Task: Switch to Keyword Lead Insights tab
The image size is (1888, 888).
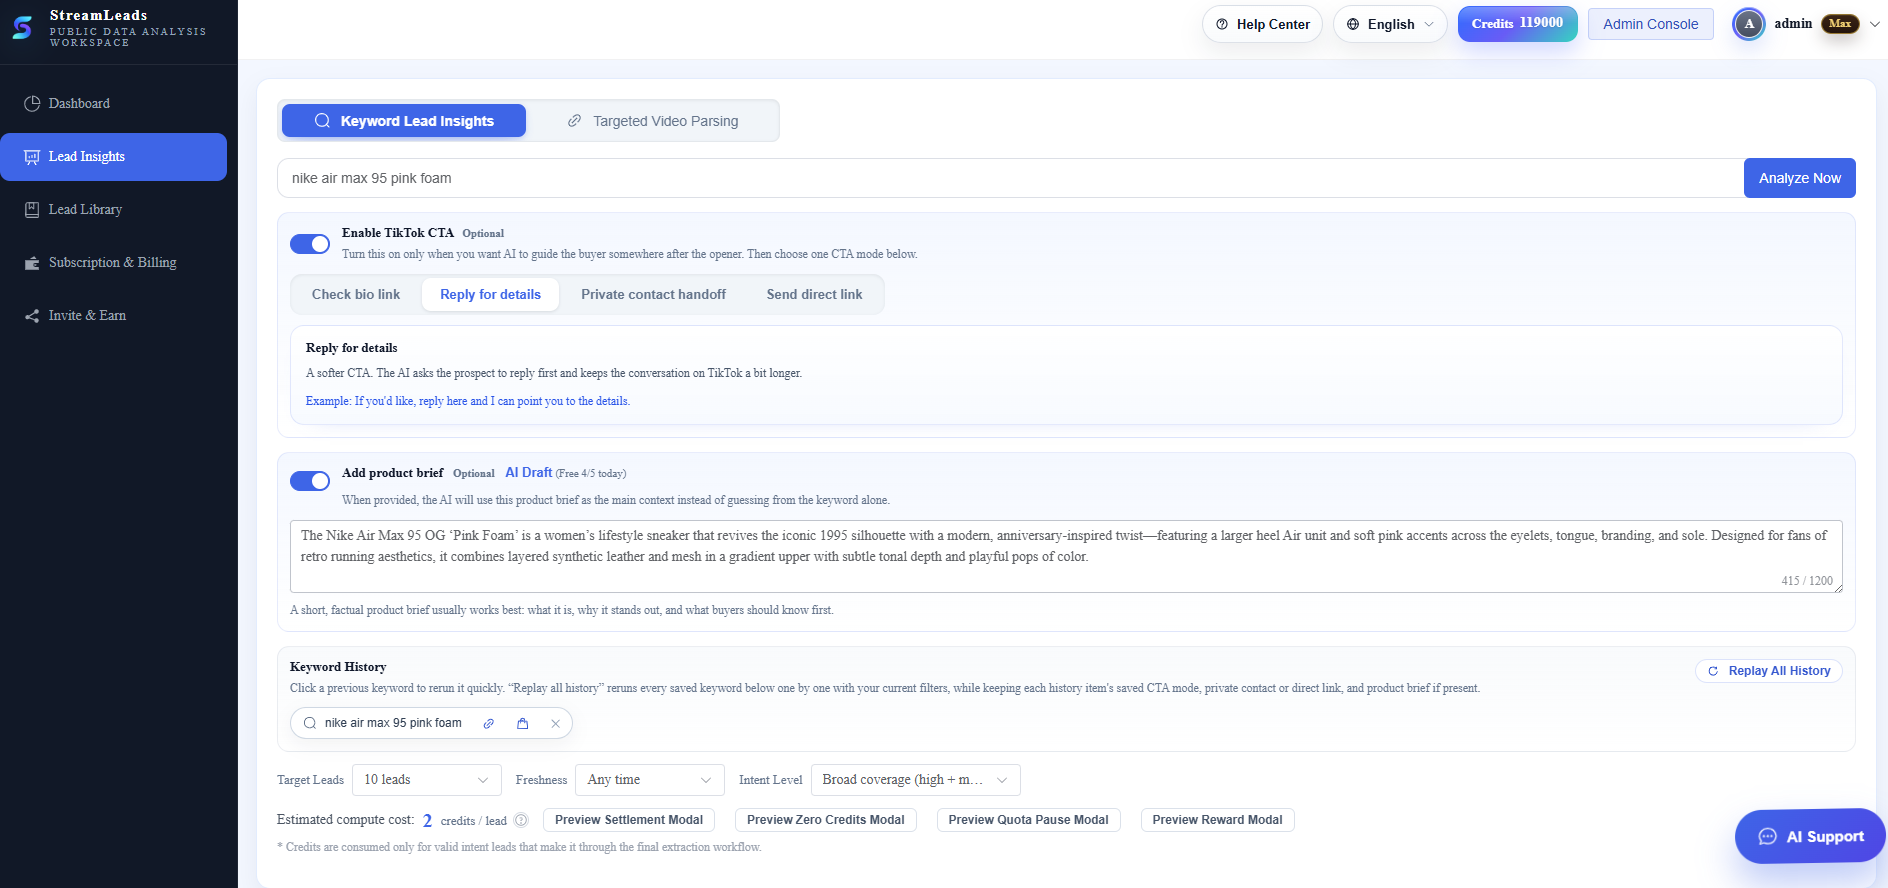Action: (404, 121)
